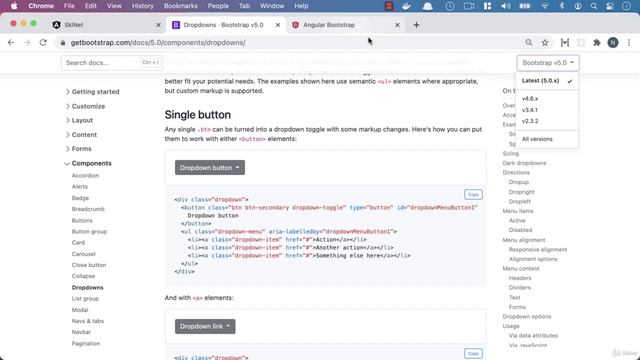Collapse the Components section
The height and width of the screenshot is (360, 640).
tap(88, 163)
